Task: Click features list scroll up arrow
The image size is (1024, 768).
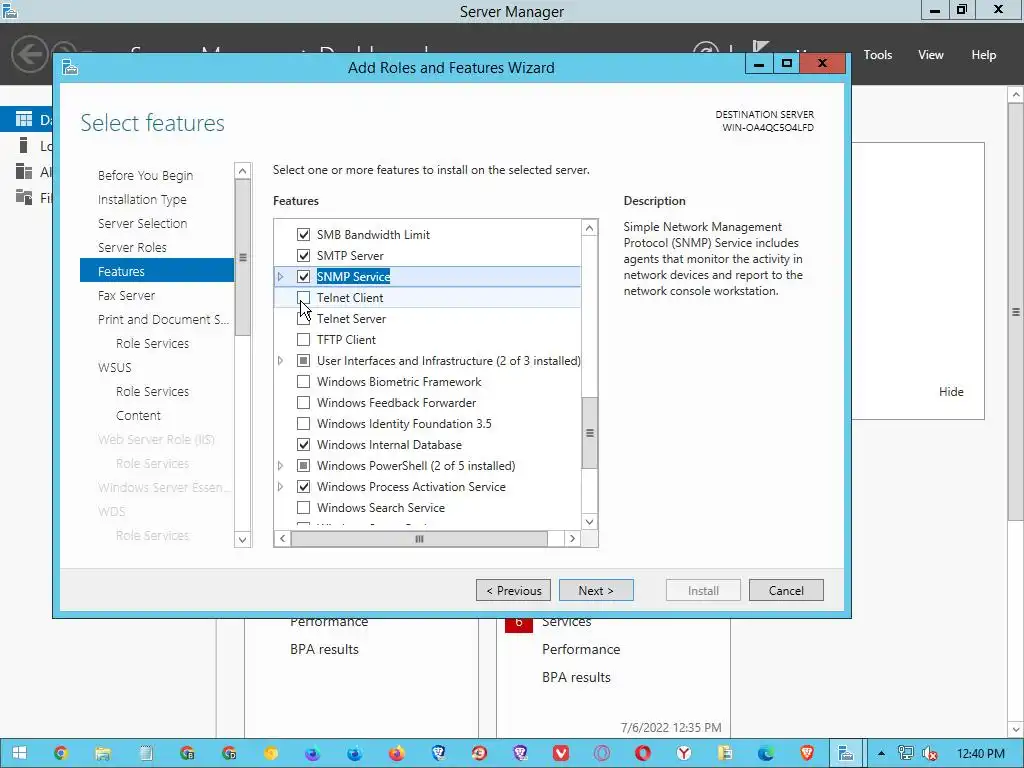Action: pos(589,228)
